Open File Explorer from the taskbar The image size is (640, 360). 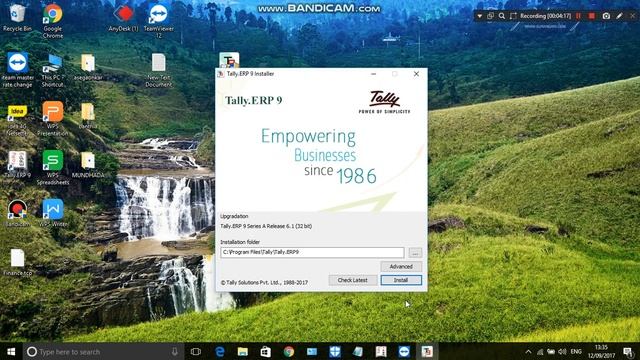point(242,351)
